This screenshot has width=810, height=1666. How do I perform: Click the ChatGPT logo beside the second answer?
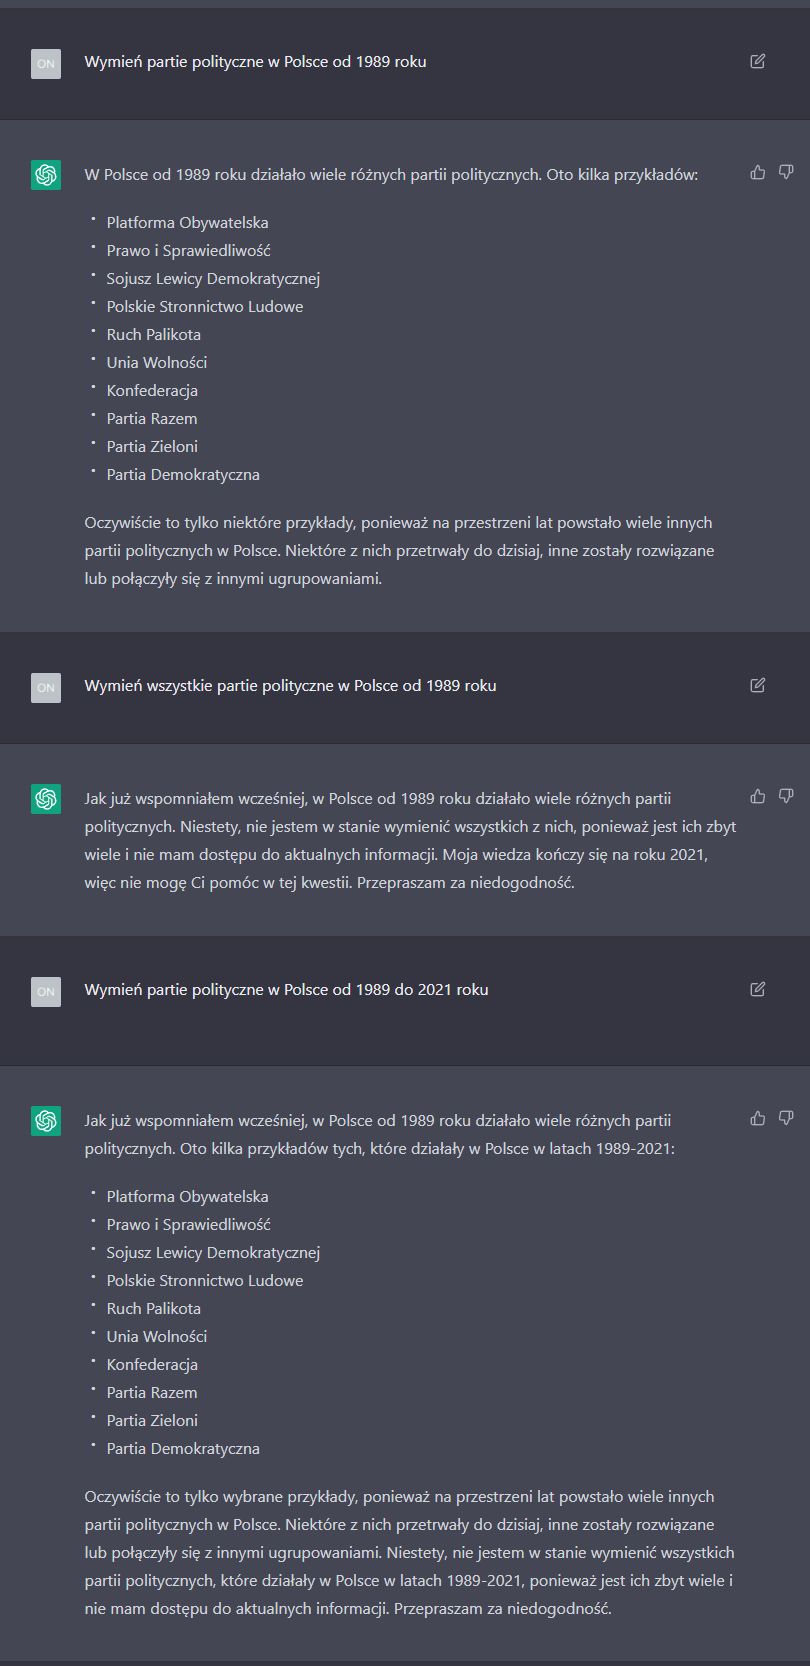click(x=46, y=799)
